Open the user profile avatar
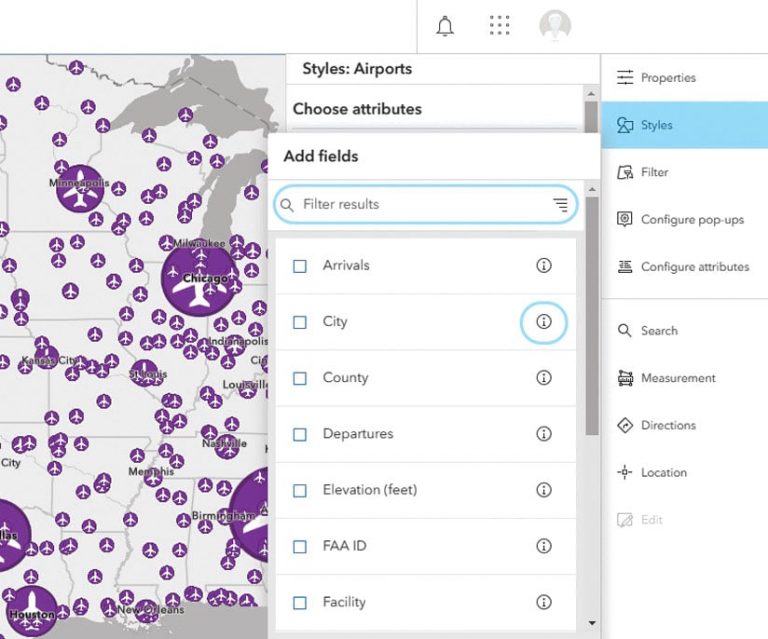 pyautogui.click(x=555, y=25)
